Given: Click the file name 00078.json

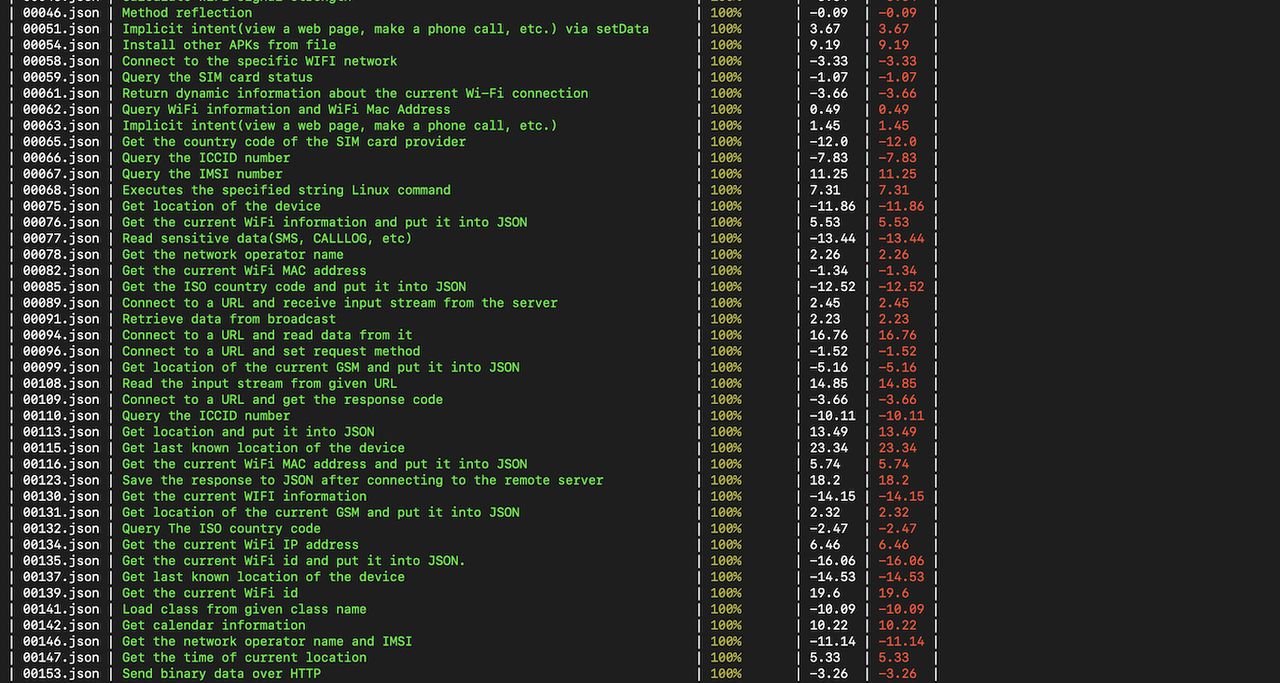Looking at the screenshot, I should tap(61, 254).
